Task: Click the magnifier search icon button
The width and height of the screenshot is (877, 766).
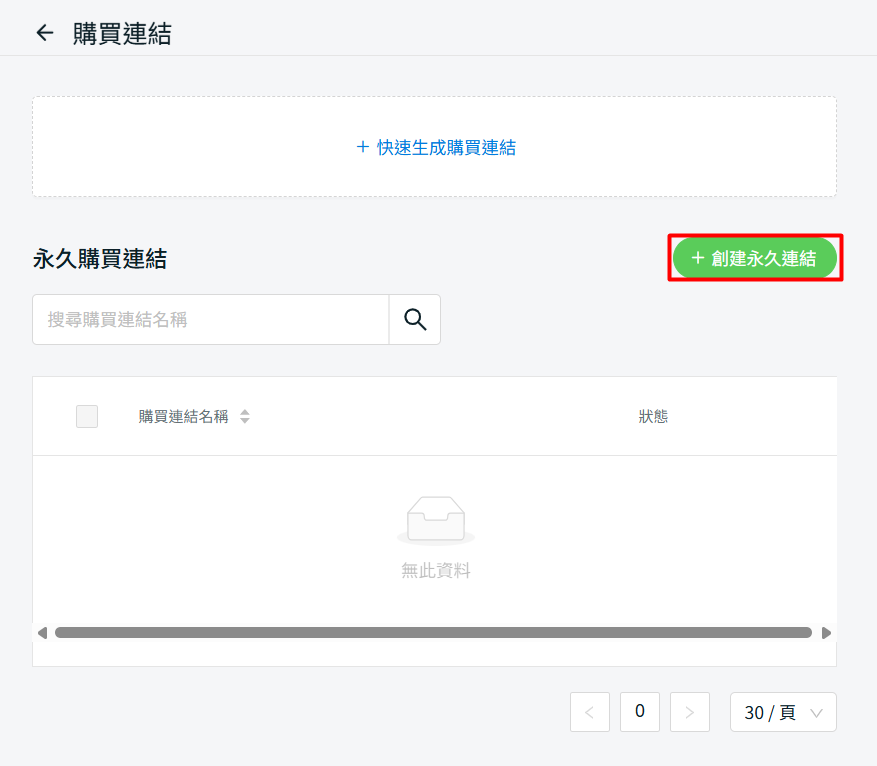Action: (x=415, y=319)
